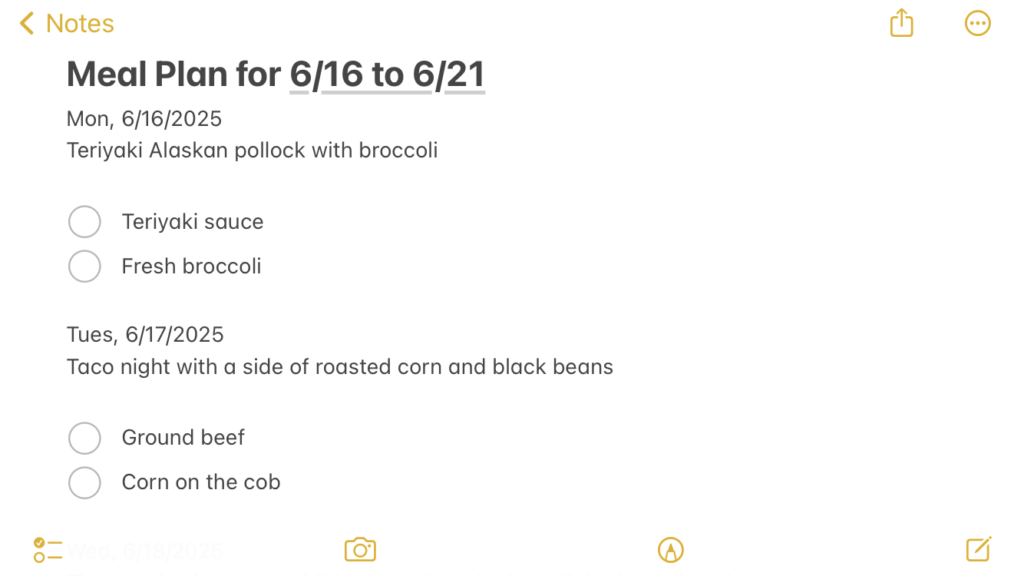Tick the Corn on the cob circle
The image size is (1024, 576).
85,482
